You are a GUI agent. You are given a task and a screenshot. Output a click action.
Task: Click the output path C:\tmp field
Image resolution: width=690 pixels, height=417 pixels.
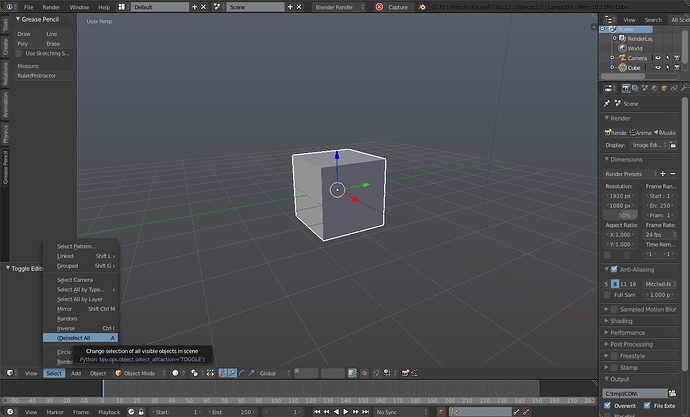[635, 393]
